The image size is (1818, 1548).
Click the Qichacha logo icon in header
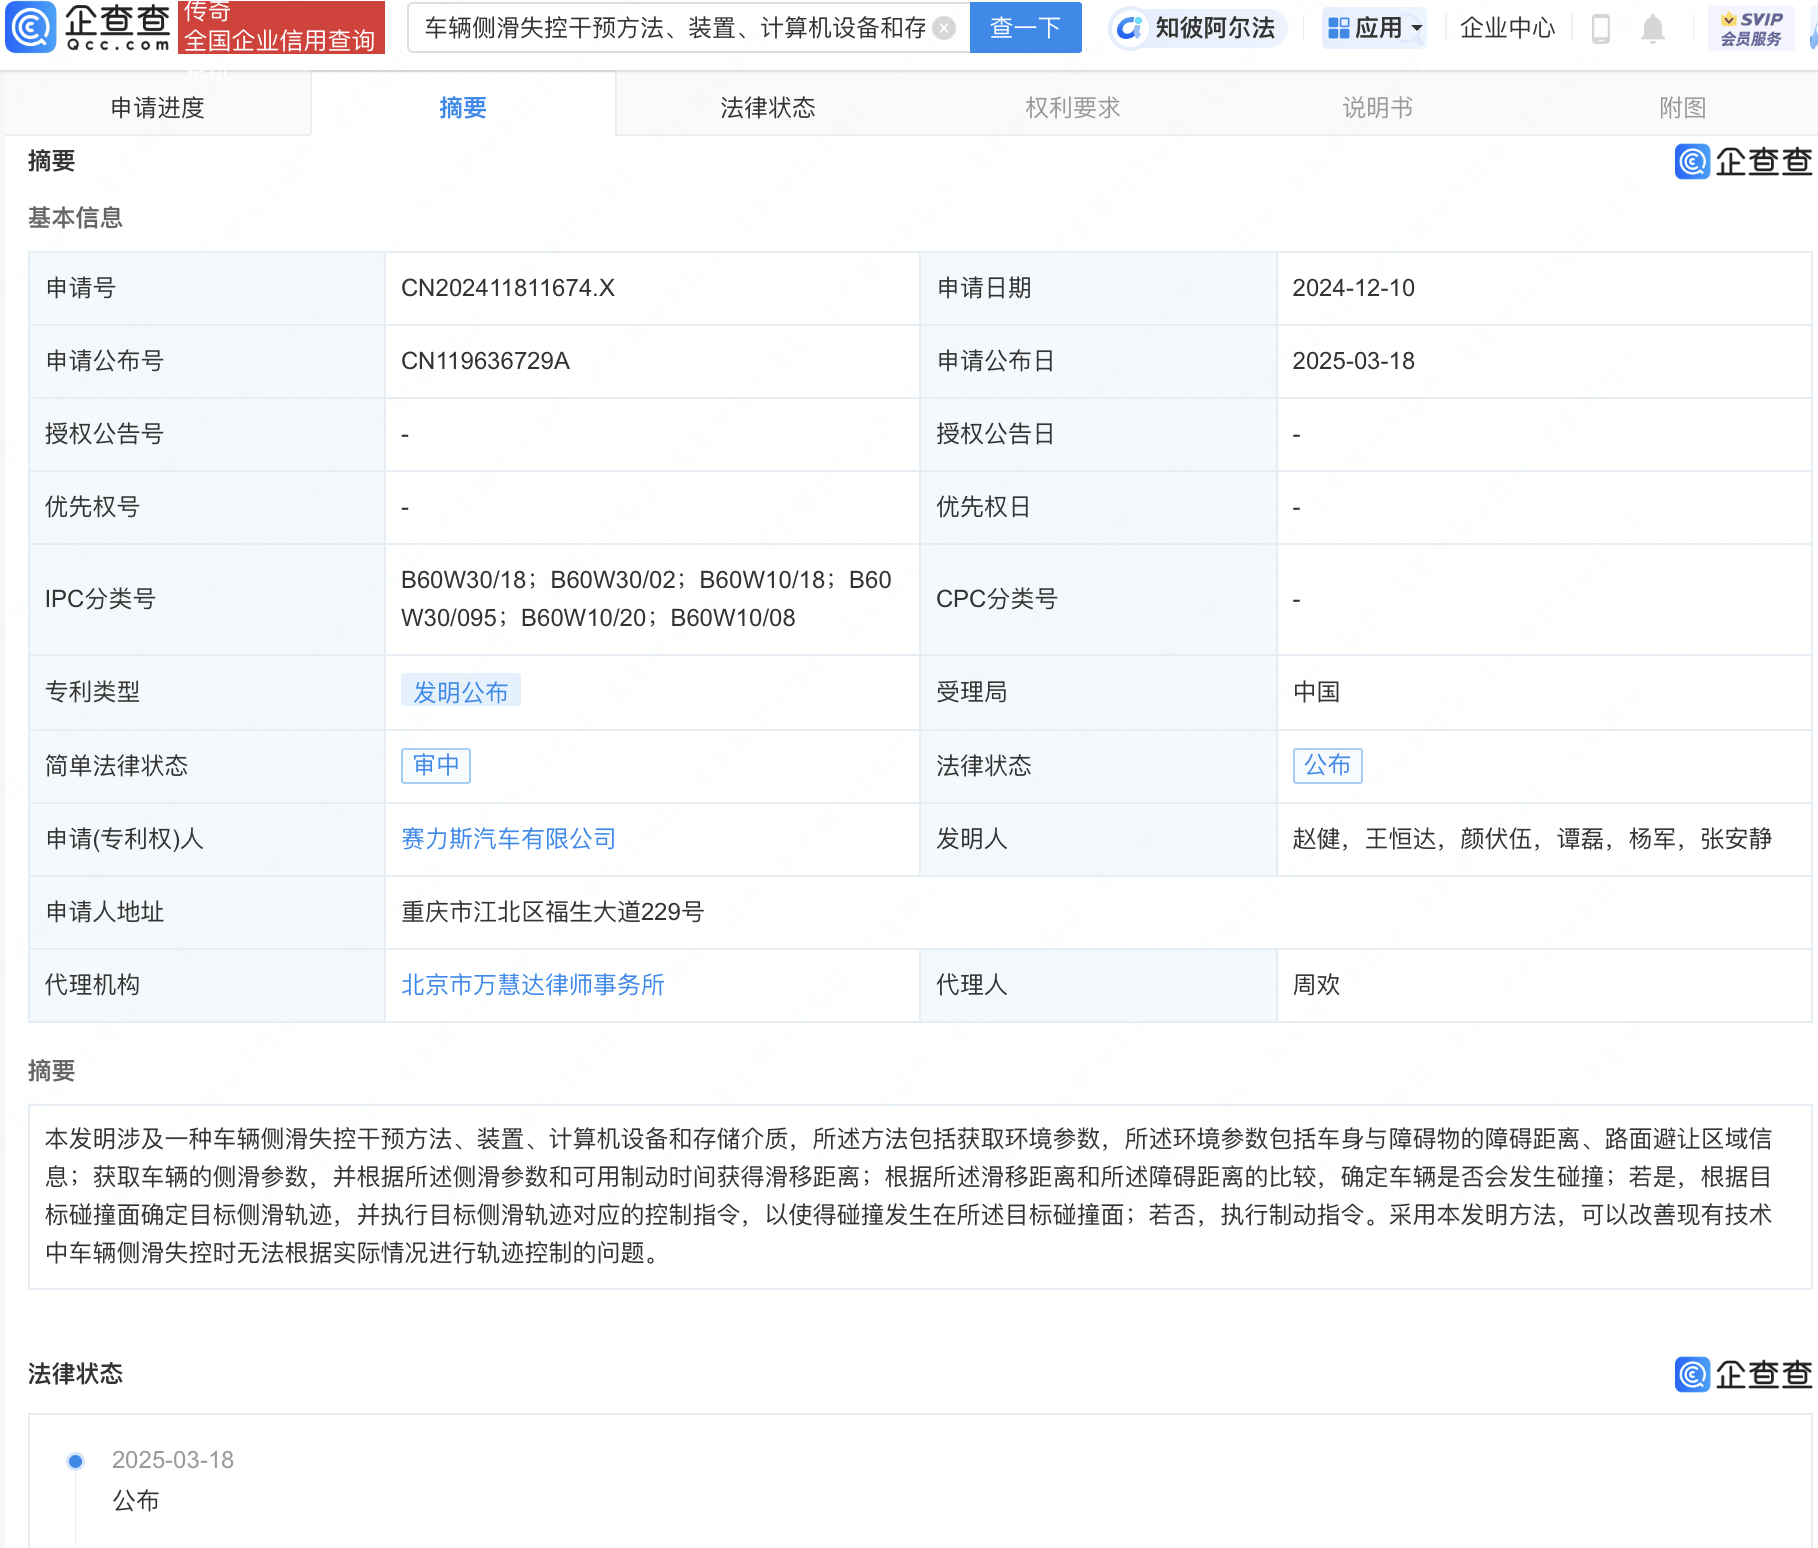[31, 27]
